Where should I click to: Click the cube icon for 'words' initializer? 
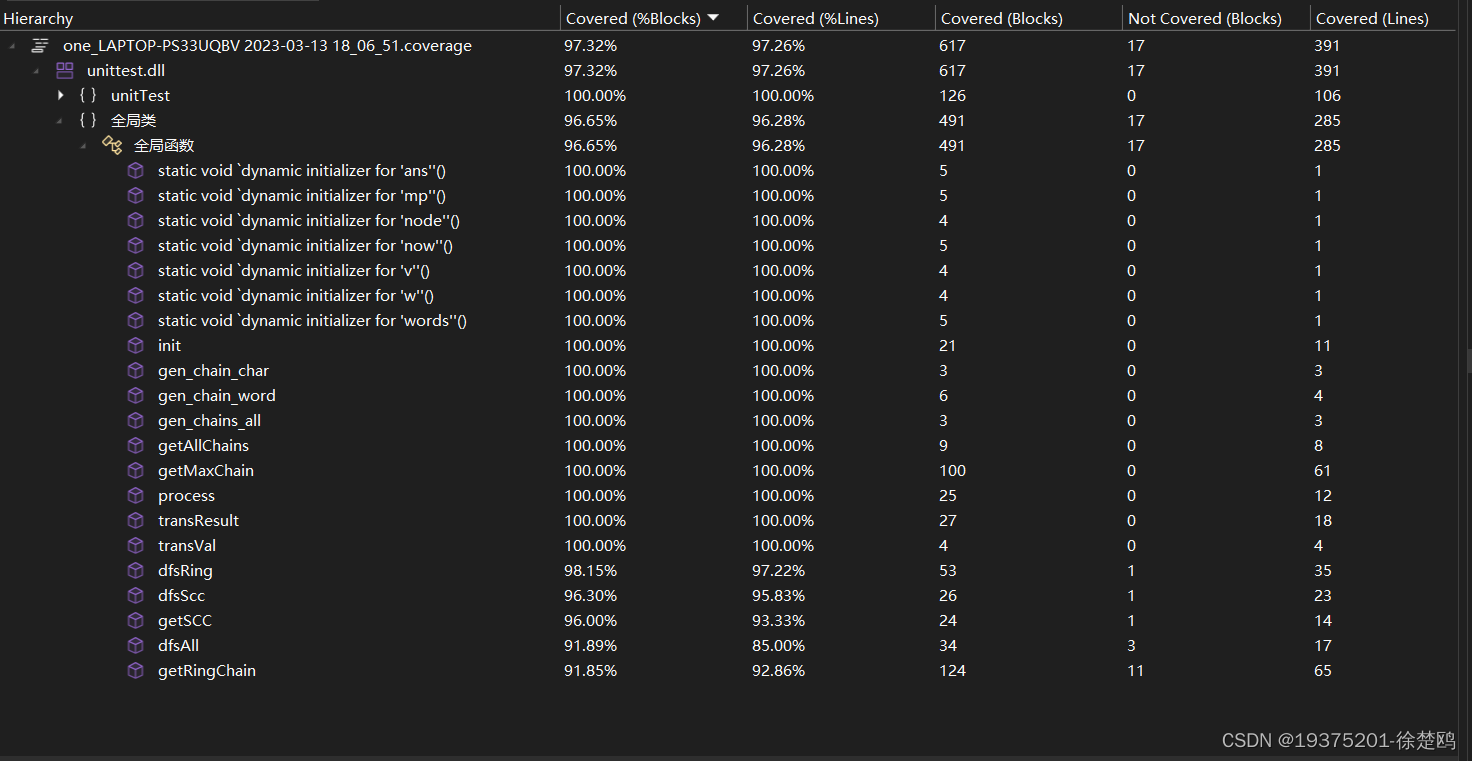point(136,321)
